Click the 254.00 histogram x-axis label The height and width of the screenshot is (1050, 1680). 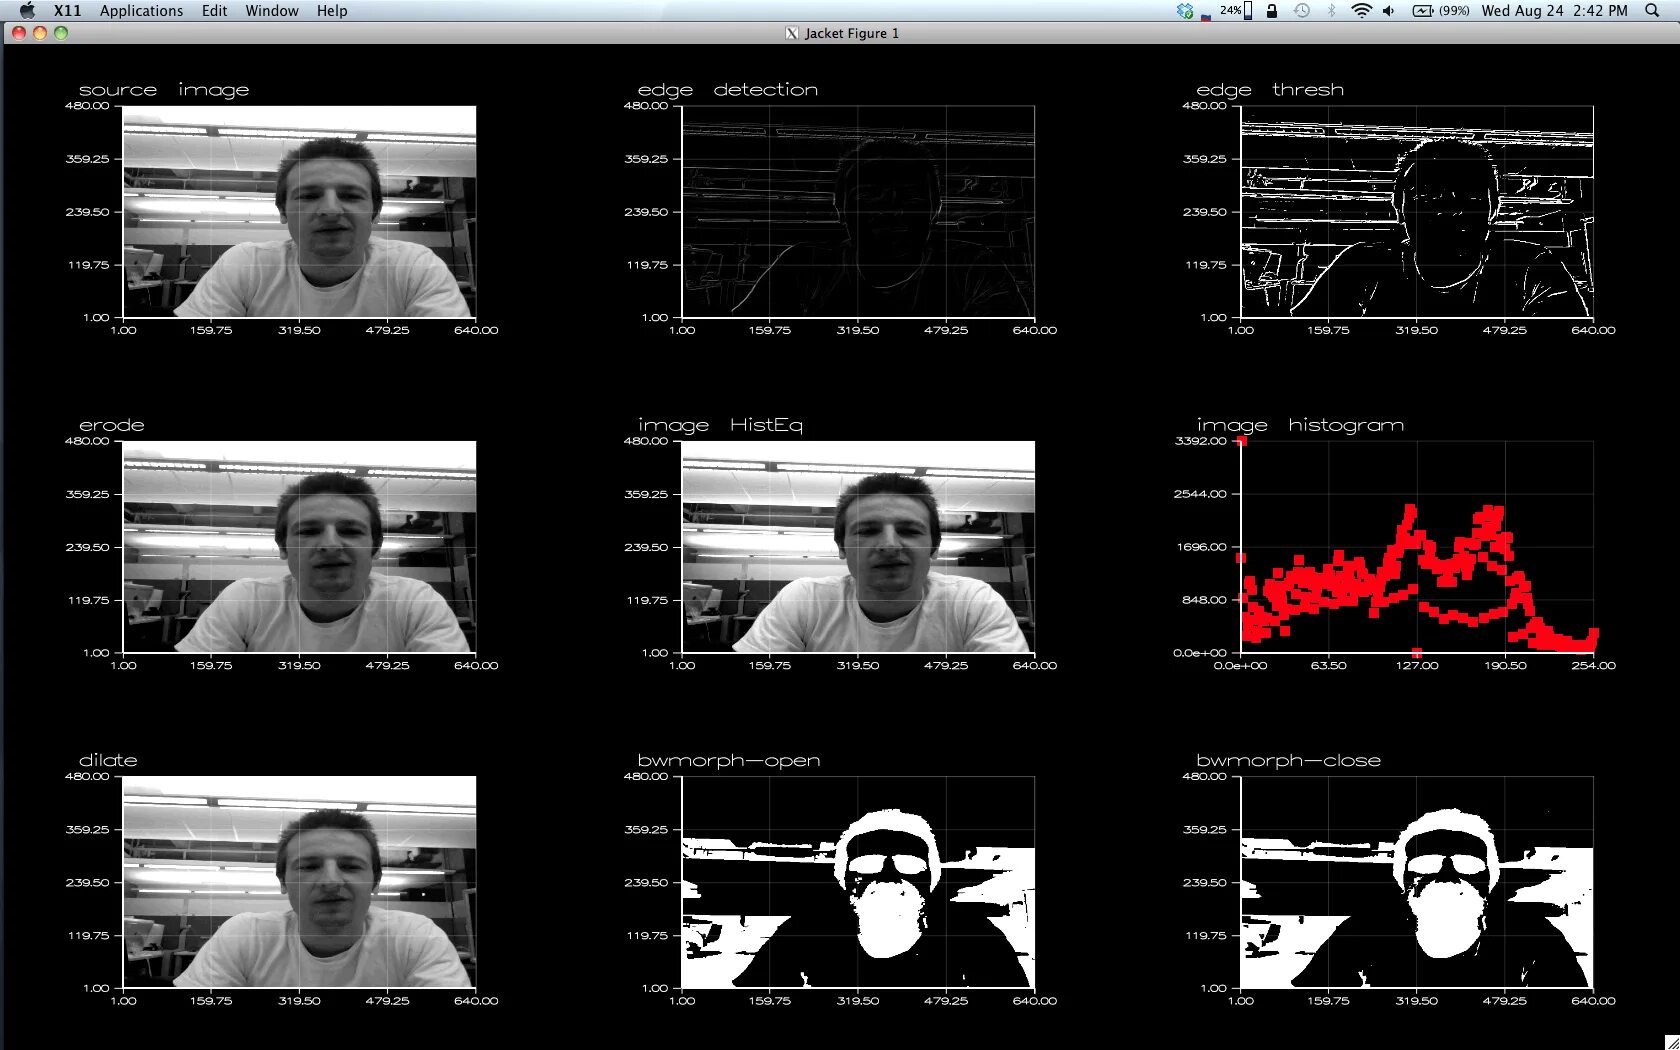pos(1593,666)
